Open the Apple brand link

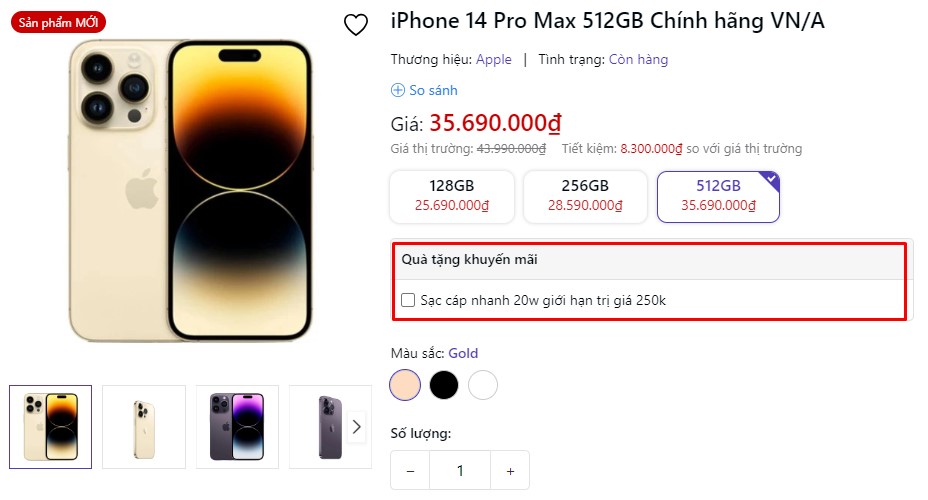(494, 59)
